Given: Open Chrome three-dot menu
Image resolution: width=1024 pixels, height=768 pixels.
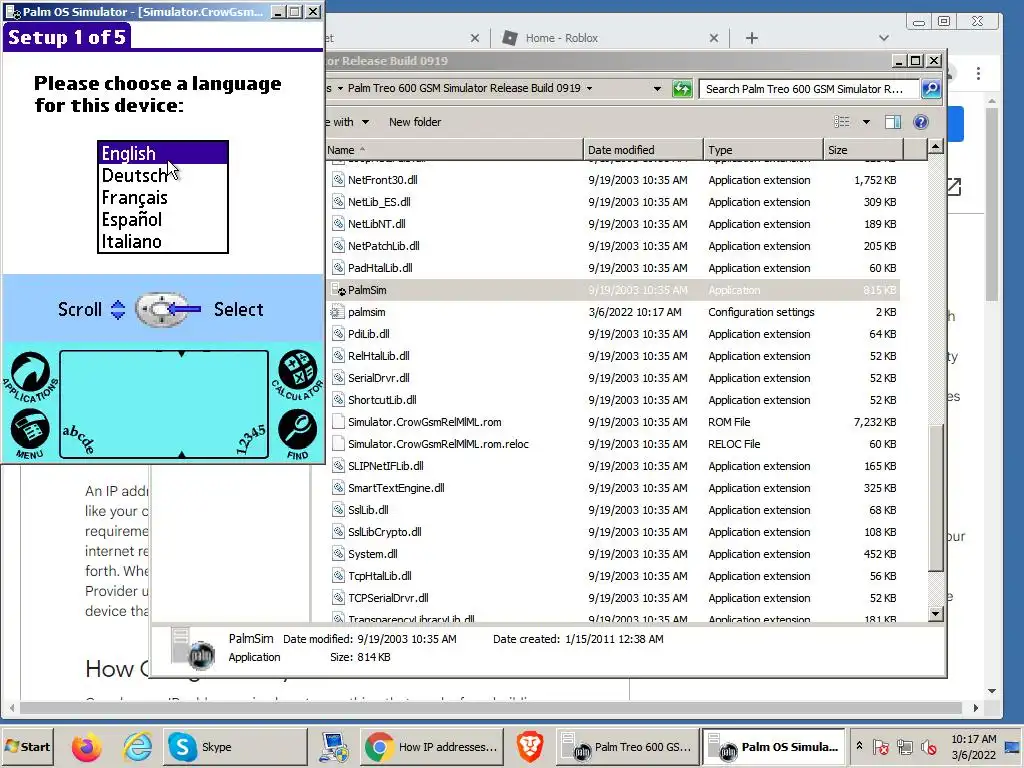Looking at the screenshot, I should tap(978, 73).
